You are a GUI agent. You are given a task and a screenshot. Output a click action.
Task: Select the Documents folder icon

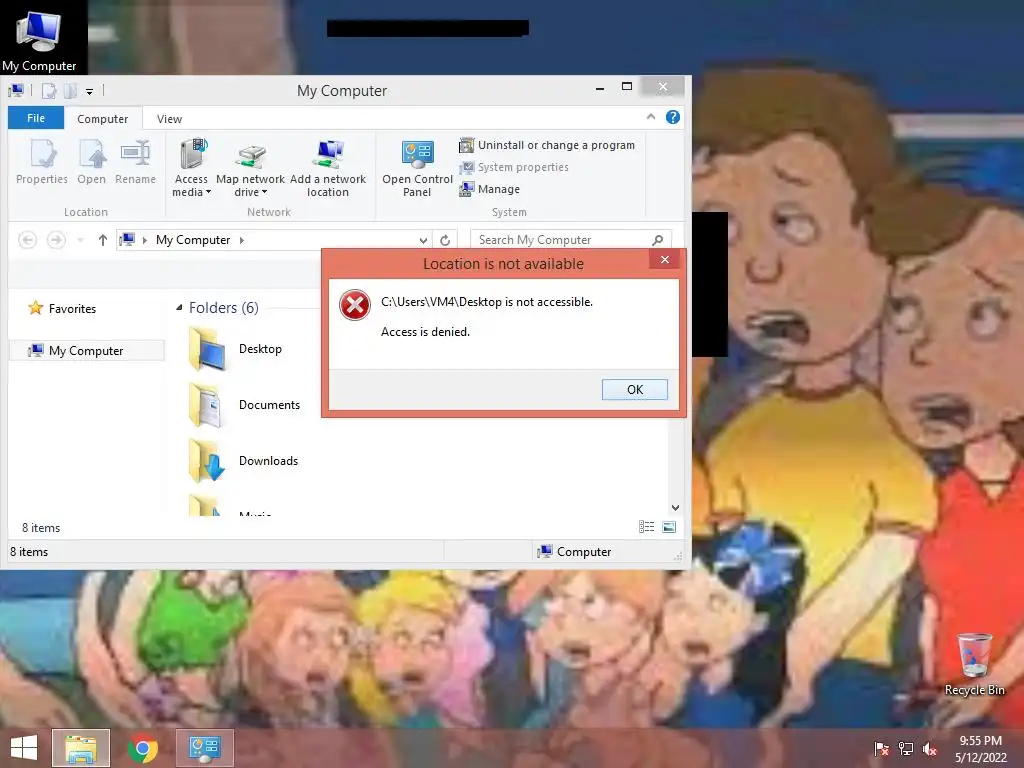[207, 406]
